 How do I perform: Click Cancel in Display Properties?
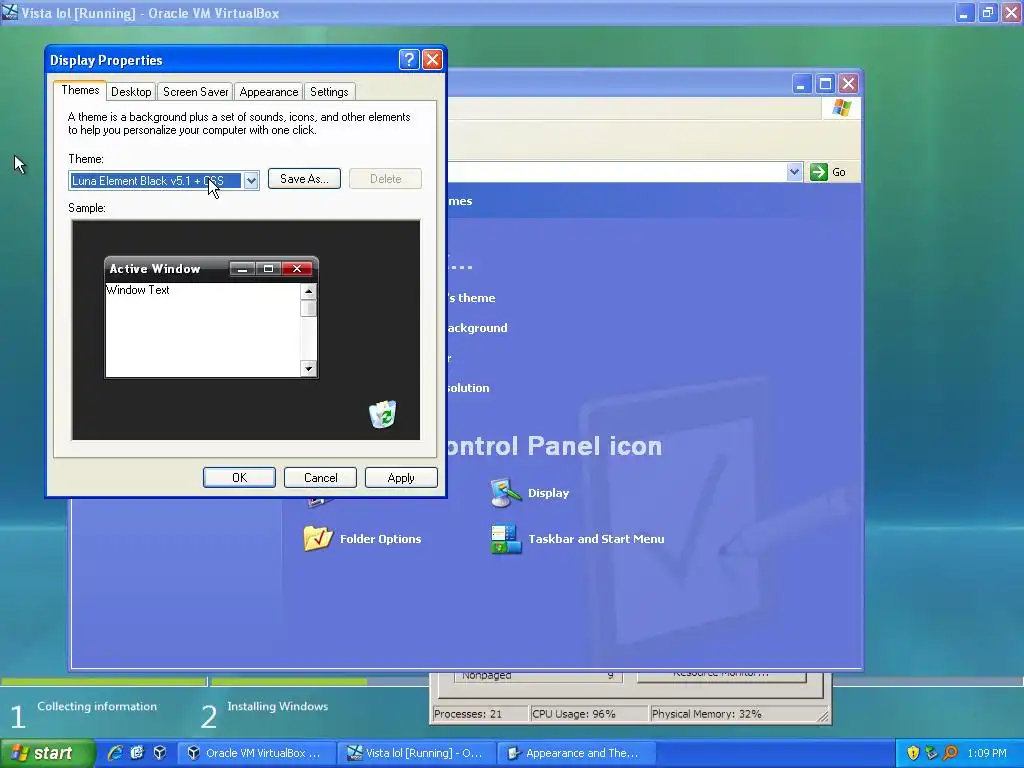coord(320,477)
